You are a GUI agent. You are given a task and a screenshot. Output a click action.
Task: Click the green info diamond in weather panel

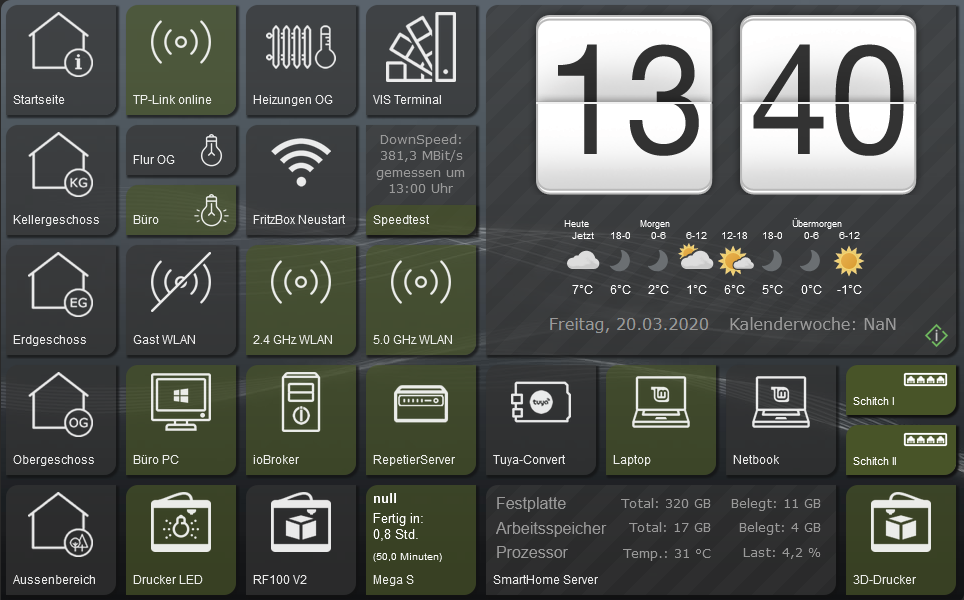pyautogui.click(x=936, y=336)
